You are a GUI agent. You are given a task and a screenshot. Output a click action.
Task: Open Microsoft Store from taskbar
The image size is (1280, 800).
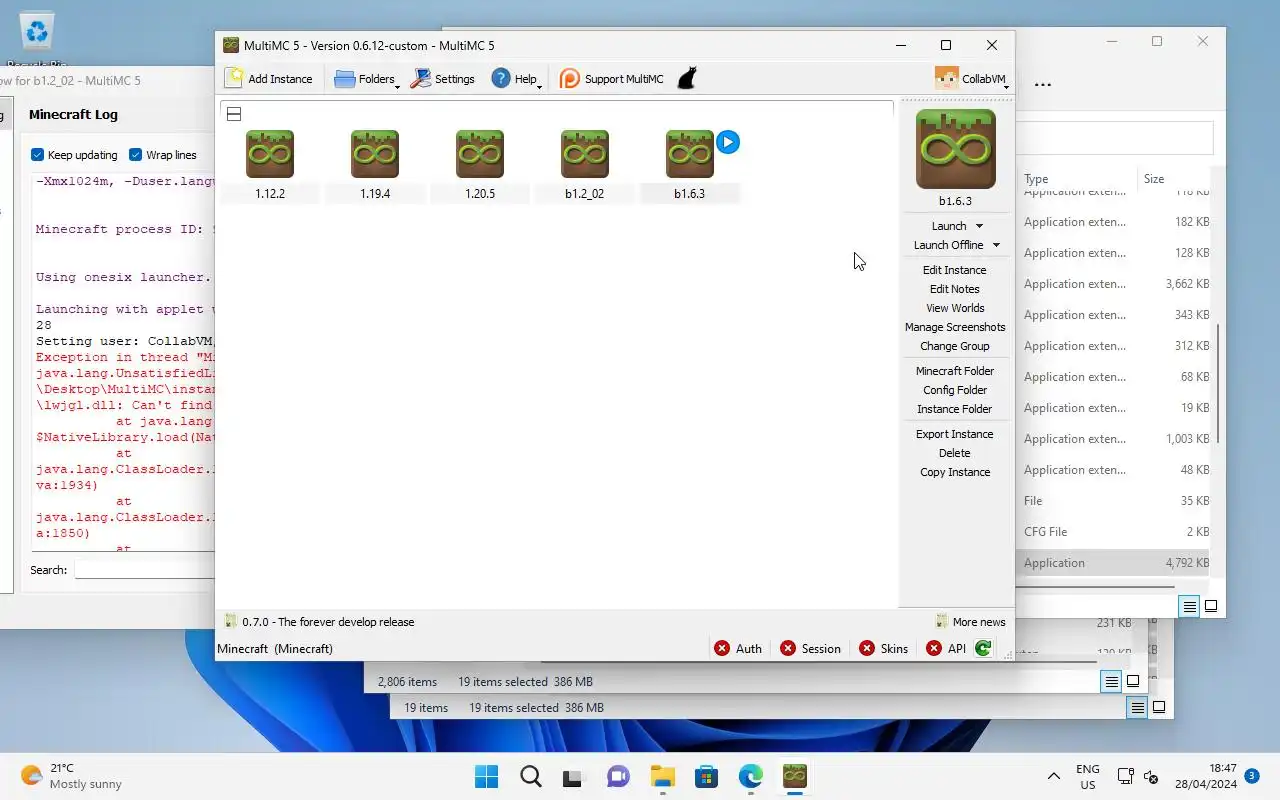706,776
